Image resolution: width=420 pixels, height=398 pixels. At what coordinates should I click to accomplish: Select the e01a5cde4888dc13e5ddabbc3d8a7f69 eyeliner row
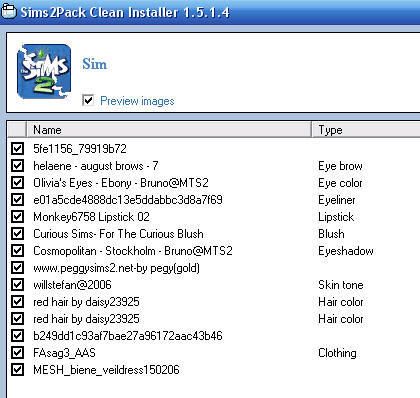[213, 200]
